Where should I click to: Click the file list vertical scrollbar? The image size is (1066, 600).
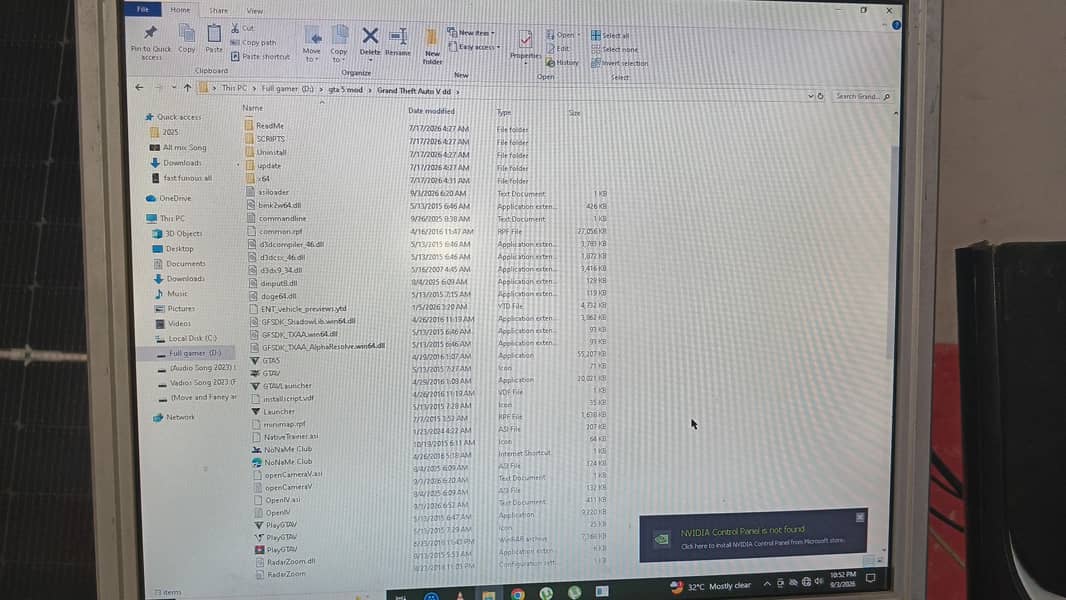tap(893, 251)
